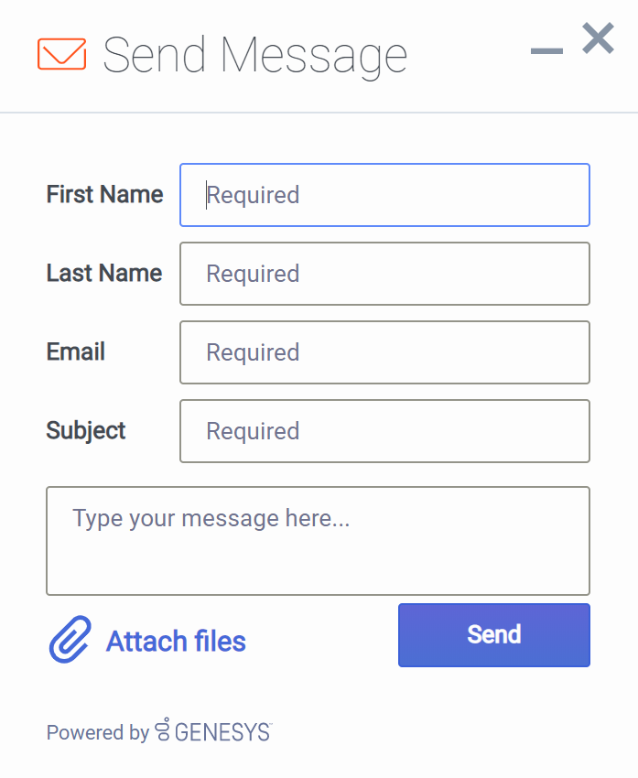Close the Send Message widget
Viewport: 638px width, 778px height.
[598, 39]
